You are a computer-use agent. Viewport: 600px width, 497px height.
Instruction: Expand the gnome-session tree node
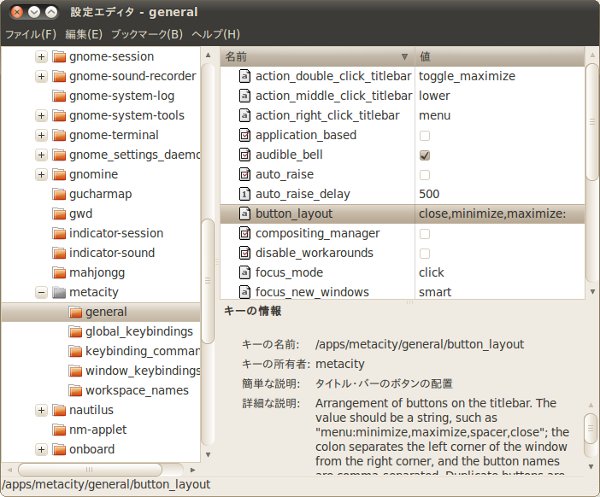tap(41, 56)
